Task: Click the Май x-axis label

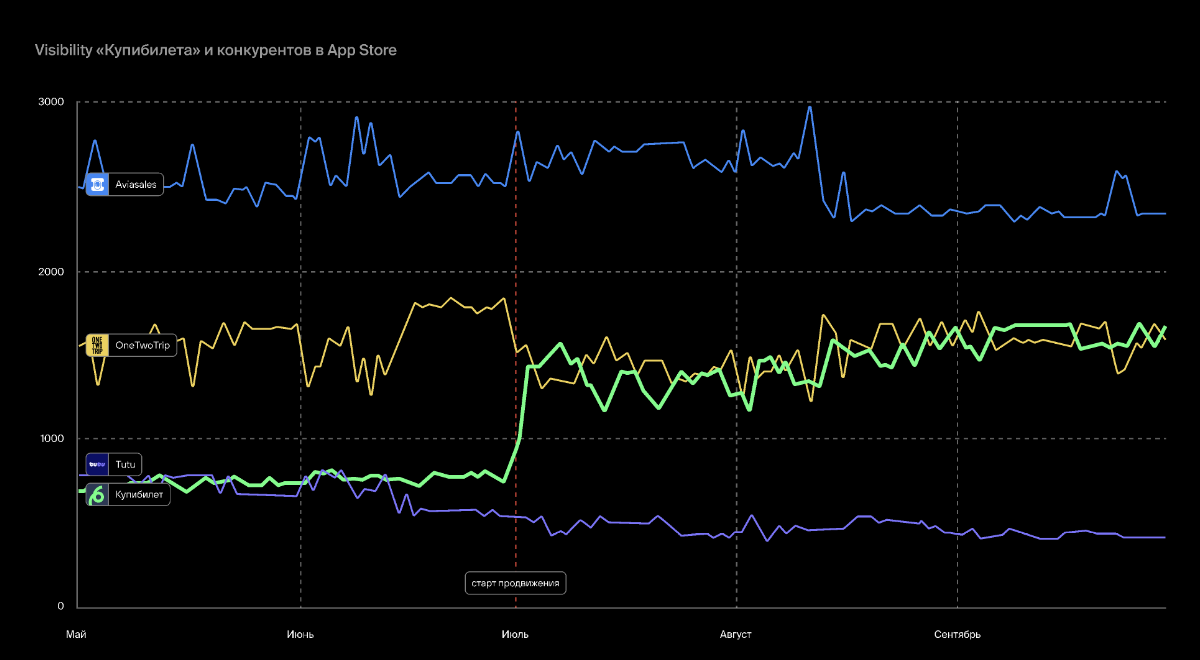Action: click(76, 635)
